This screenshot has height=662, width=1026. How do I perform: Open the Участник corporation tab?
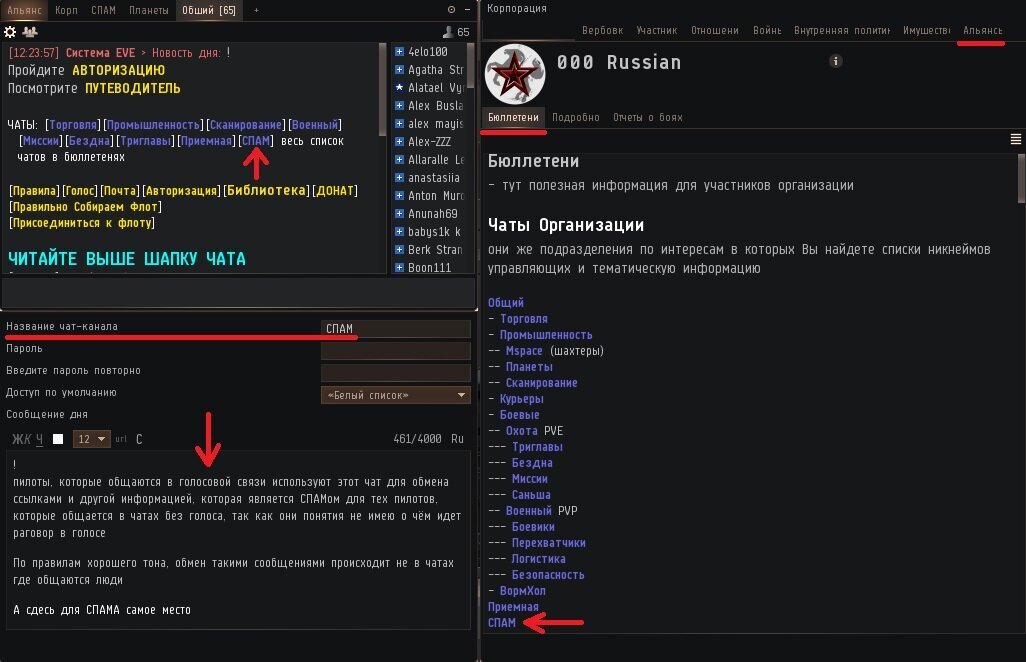pyautogui.click(x=656, y=30)
